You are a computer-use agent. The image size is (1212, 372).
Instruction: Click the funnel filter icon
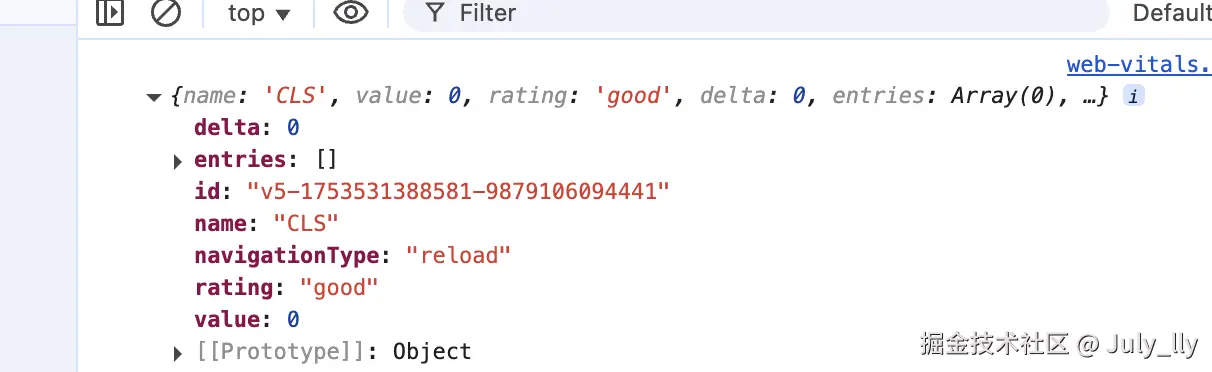pos(434,13)
